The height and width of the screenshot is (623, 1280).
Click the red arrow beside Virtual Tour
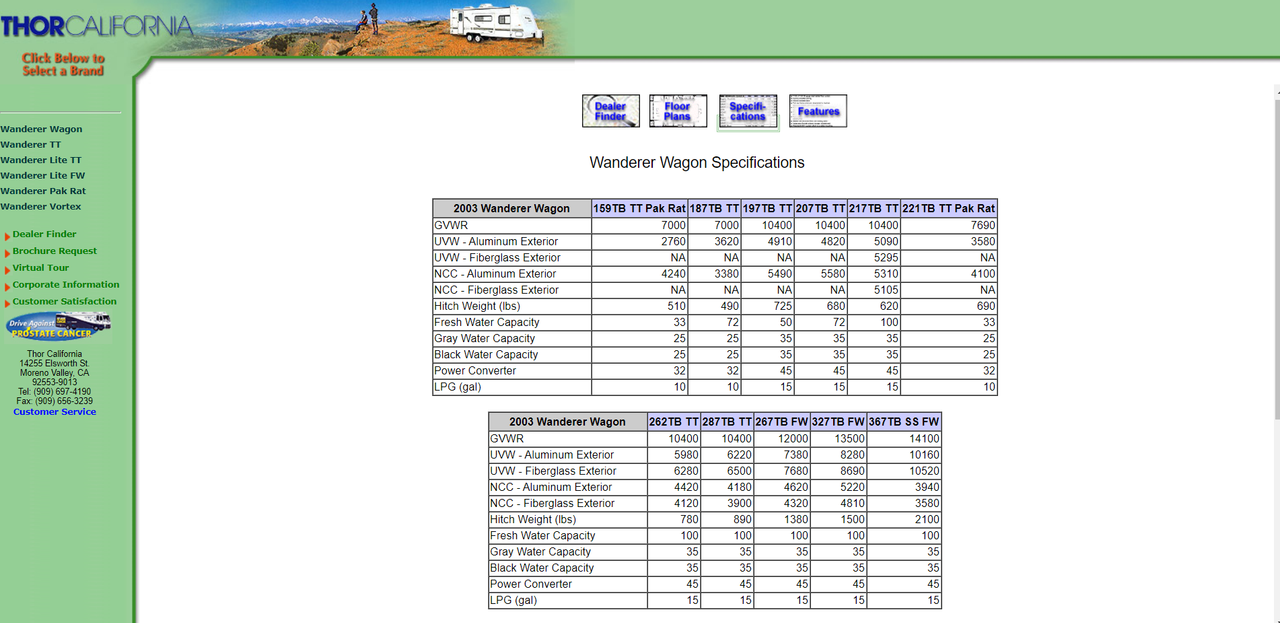coord(7,269)
